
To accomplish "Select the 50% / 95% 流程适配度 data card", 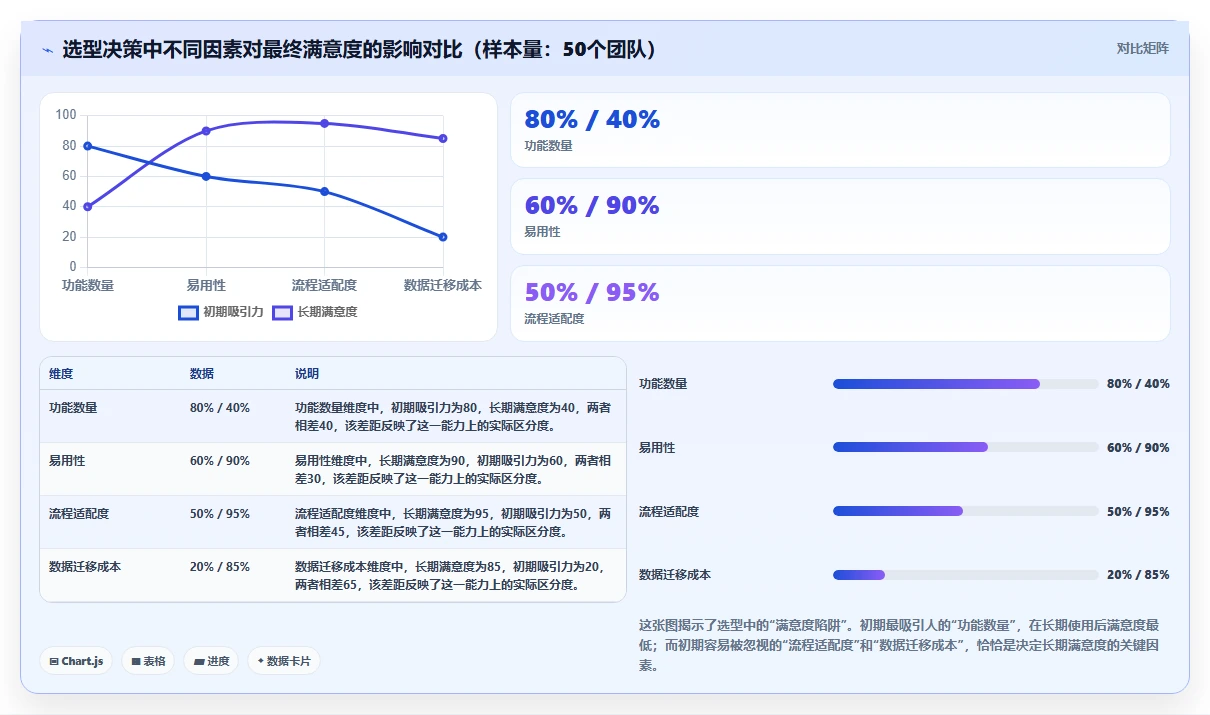I will pos(840,303).
